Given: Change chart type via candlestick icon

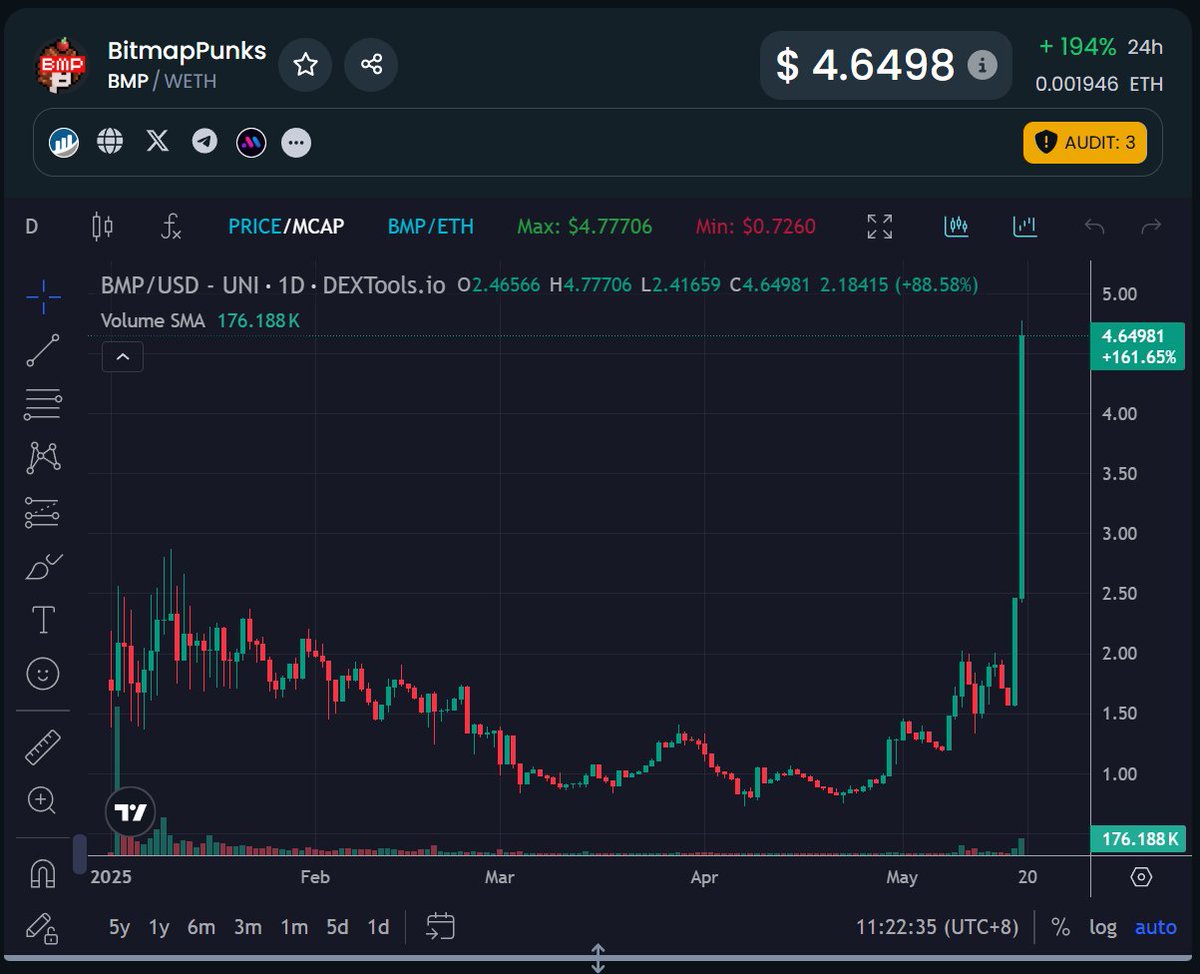Looking at the screenshot, I should tap(103, 227).
